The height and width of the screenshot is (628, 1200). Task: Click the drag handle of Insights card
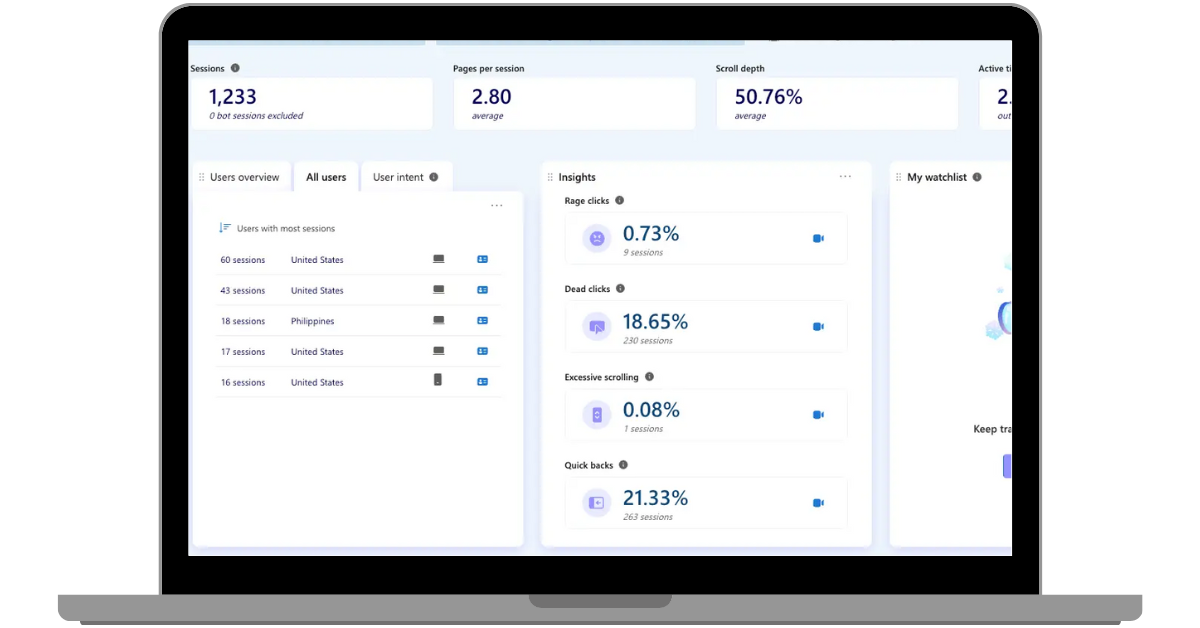(x=550, y=177)
